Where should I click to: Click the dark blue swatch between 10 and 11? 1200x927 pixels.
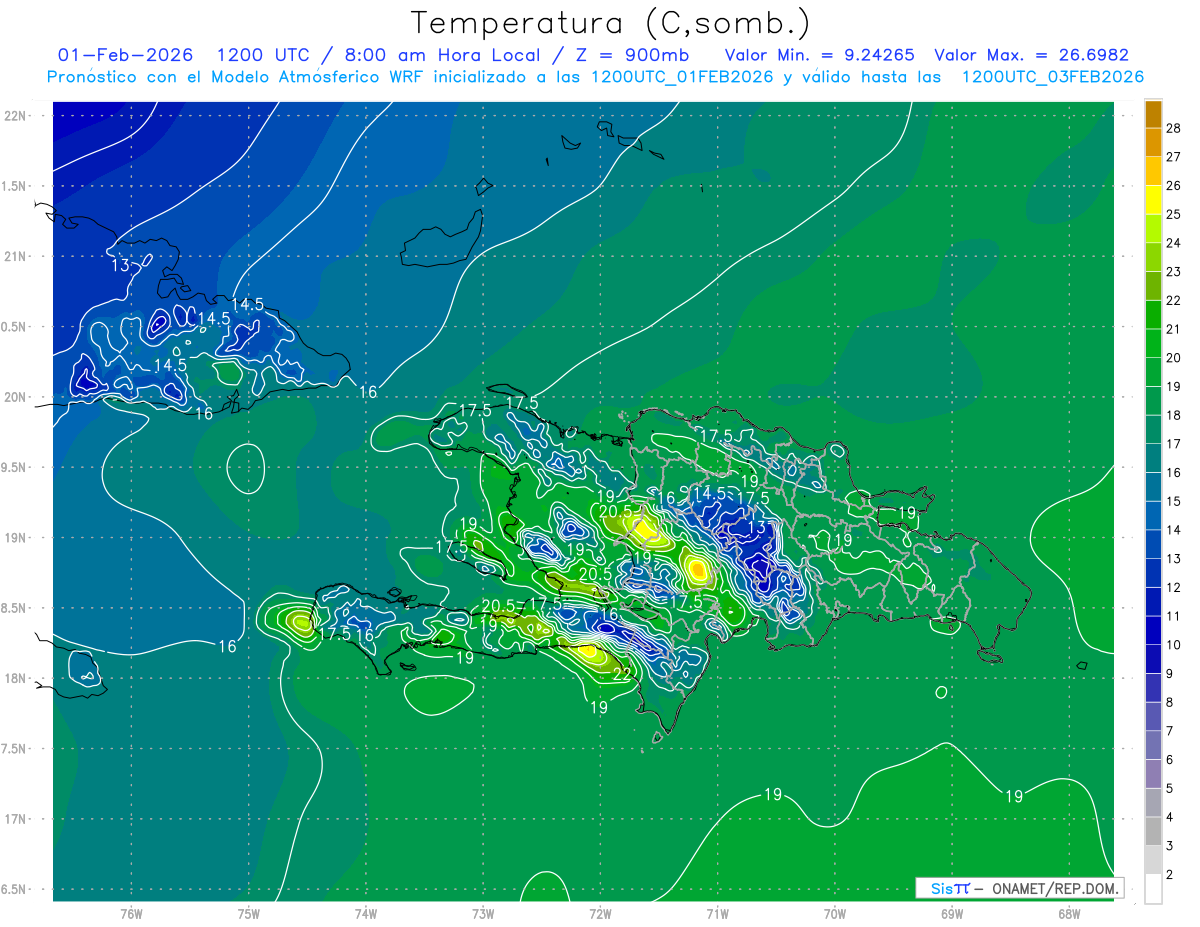1153,631
